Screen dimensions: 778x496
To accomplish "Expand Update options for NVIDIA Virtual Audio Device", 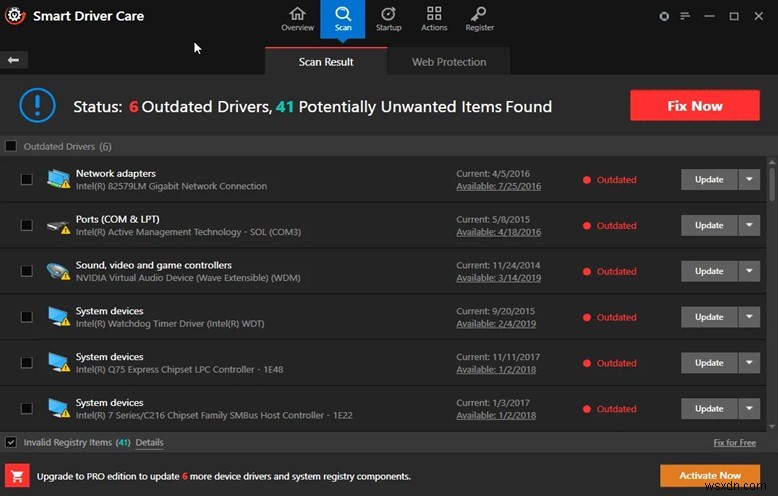I will pos(750,271).
